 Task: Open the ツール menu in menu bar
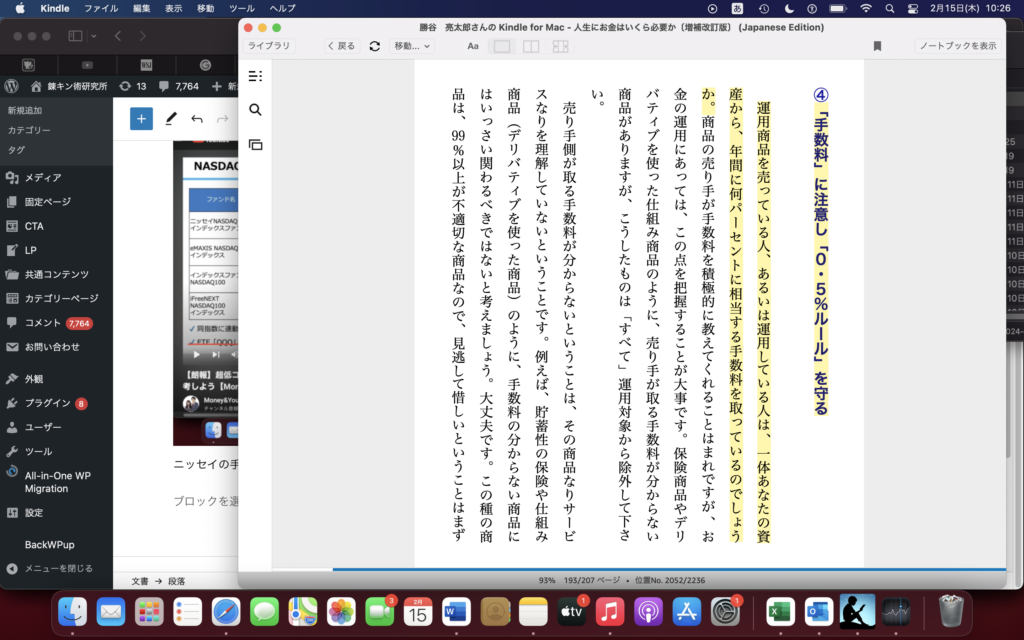(x=241, y=8)
